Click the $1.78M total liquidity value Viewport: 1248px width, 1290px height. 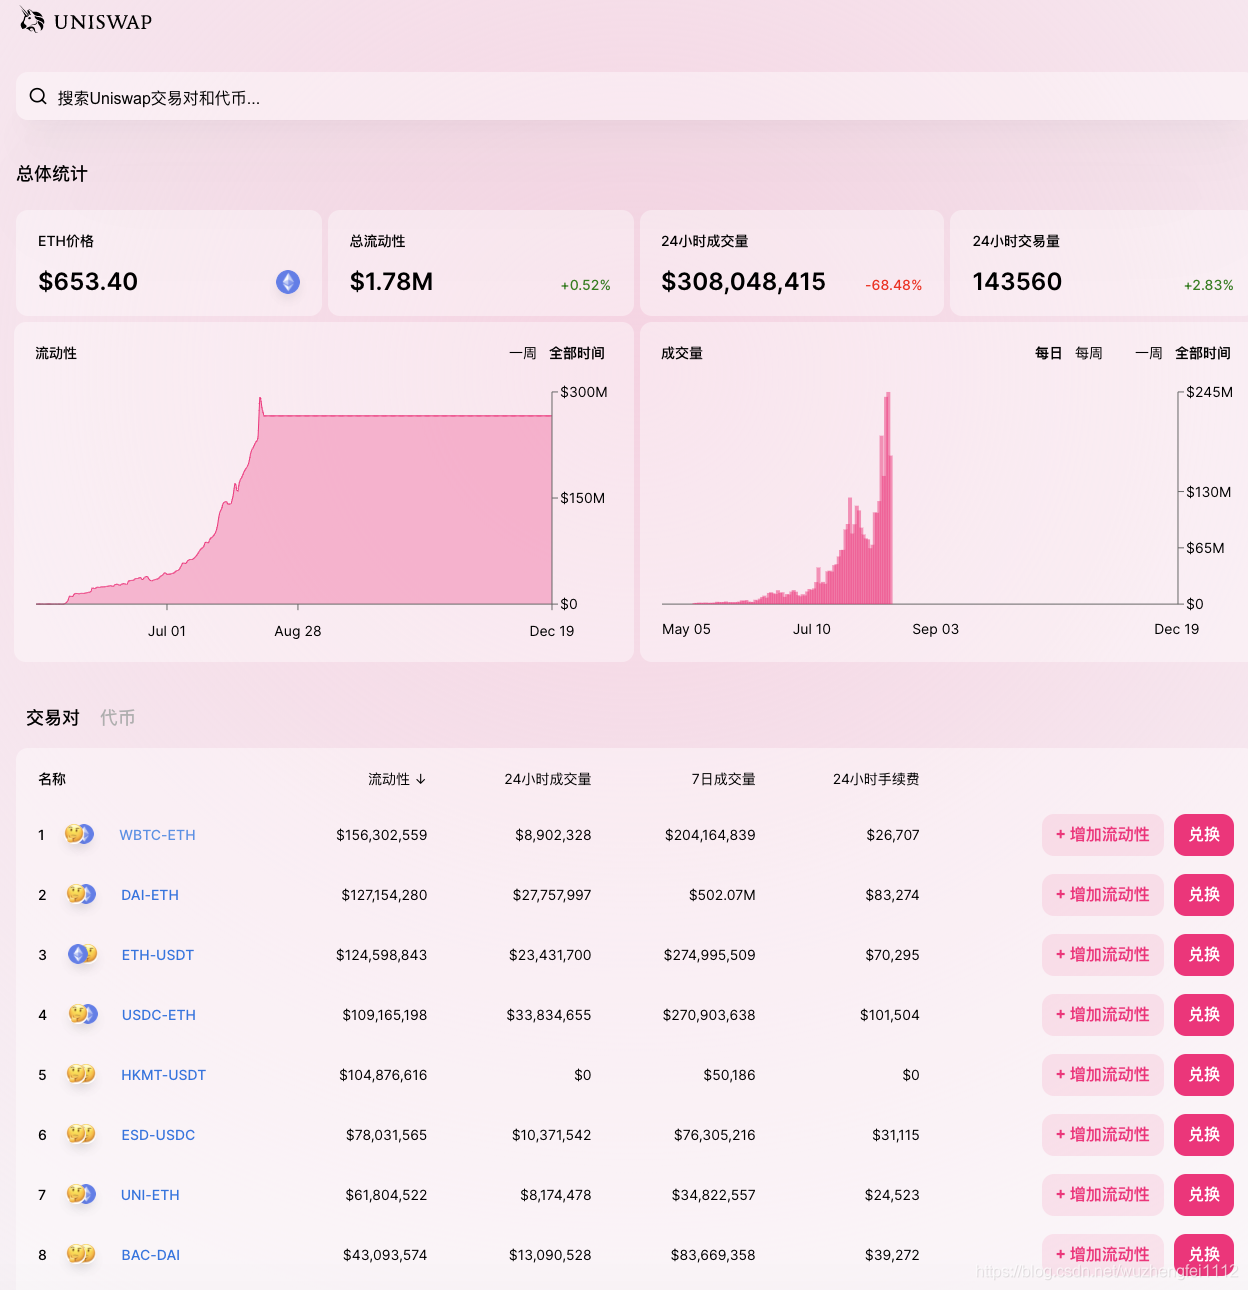pyautogui.click(x=391, y=282)
